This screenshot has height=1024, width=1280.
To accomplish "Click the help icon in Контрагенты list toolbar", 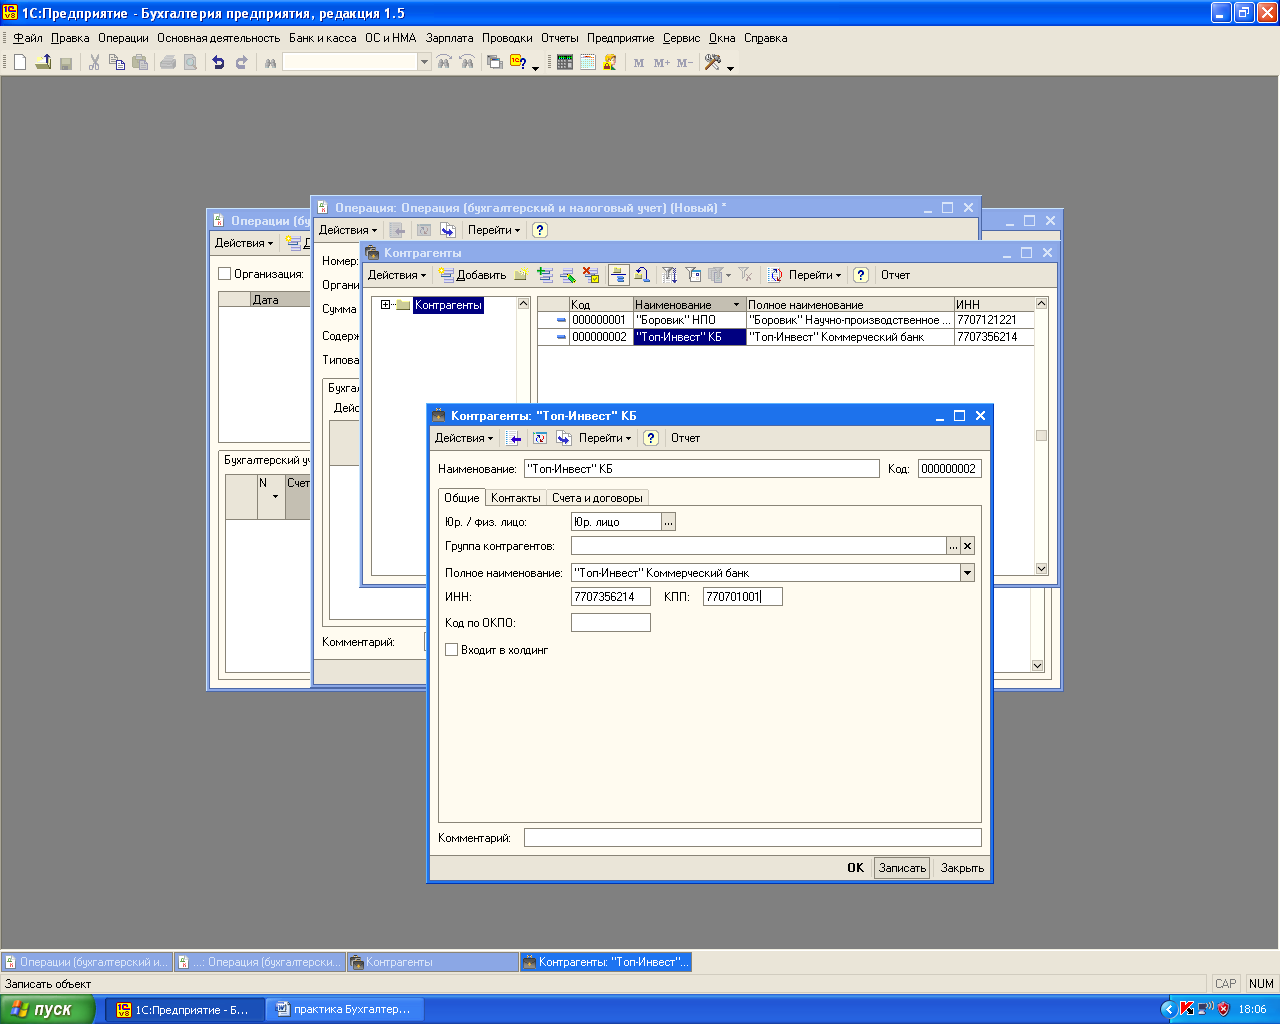I will (861, 275).
